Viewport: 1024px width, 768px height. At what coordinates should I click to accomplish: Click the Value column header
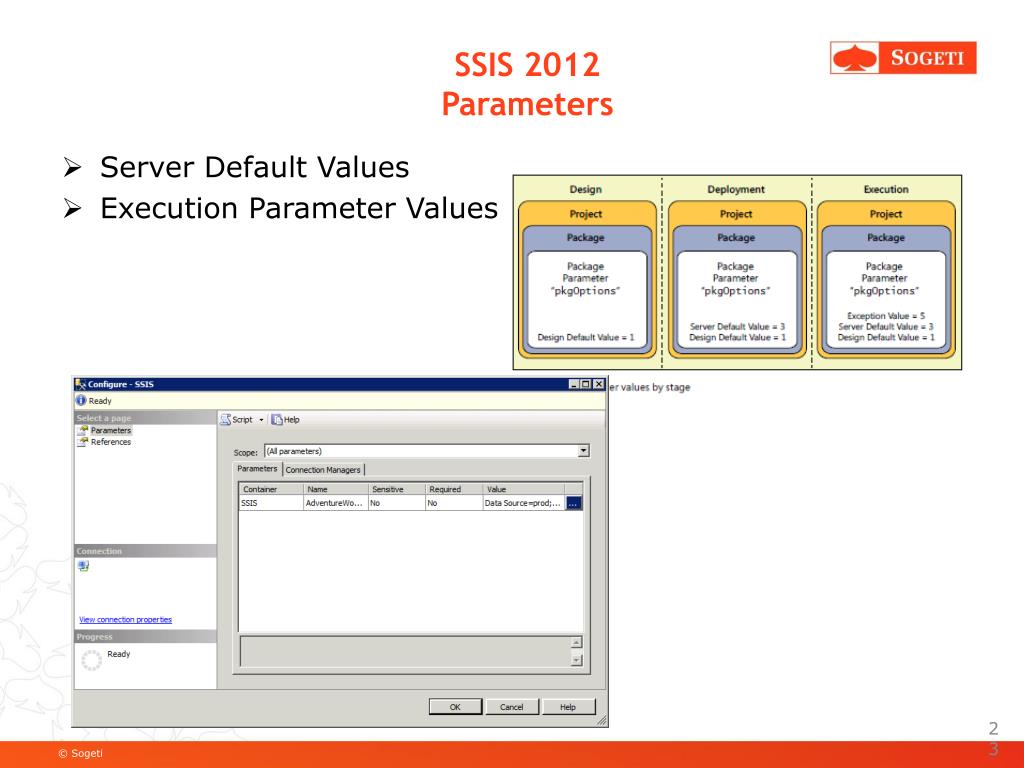[524, 489]
